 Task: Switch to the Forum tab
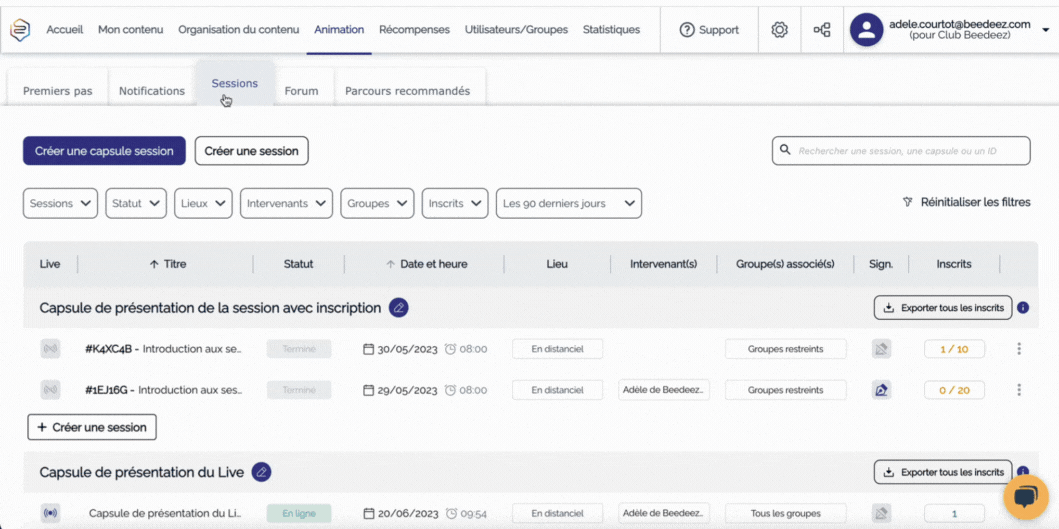click(301, 91)
